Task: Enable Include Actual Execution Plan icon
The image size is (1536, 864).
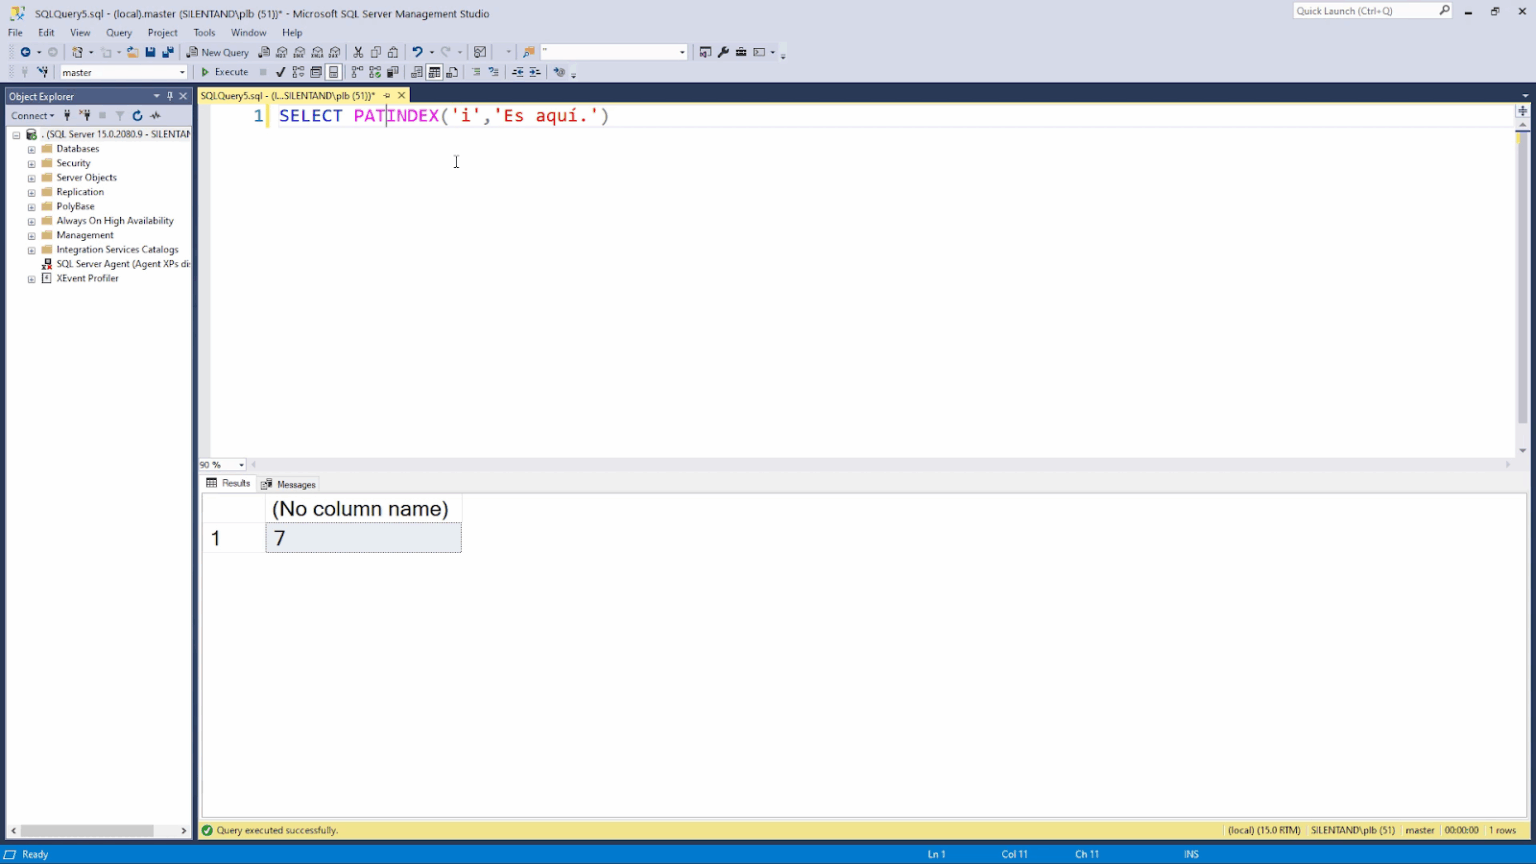Action: [x=356, y=71]
